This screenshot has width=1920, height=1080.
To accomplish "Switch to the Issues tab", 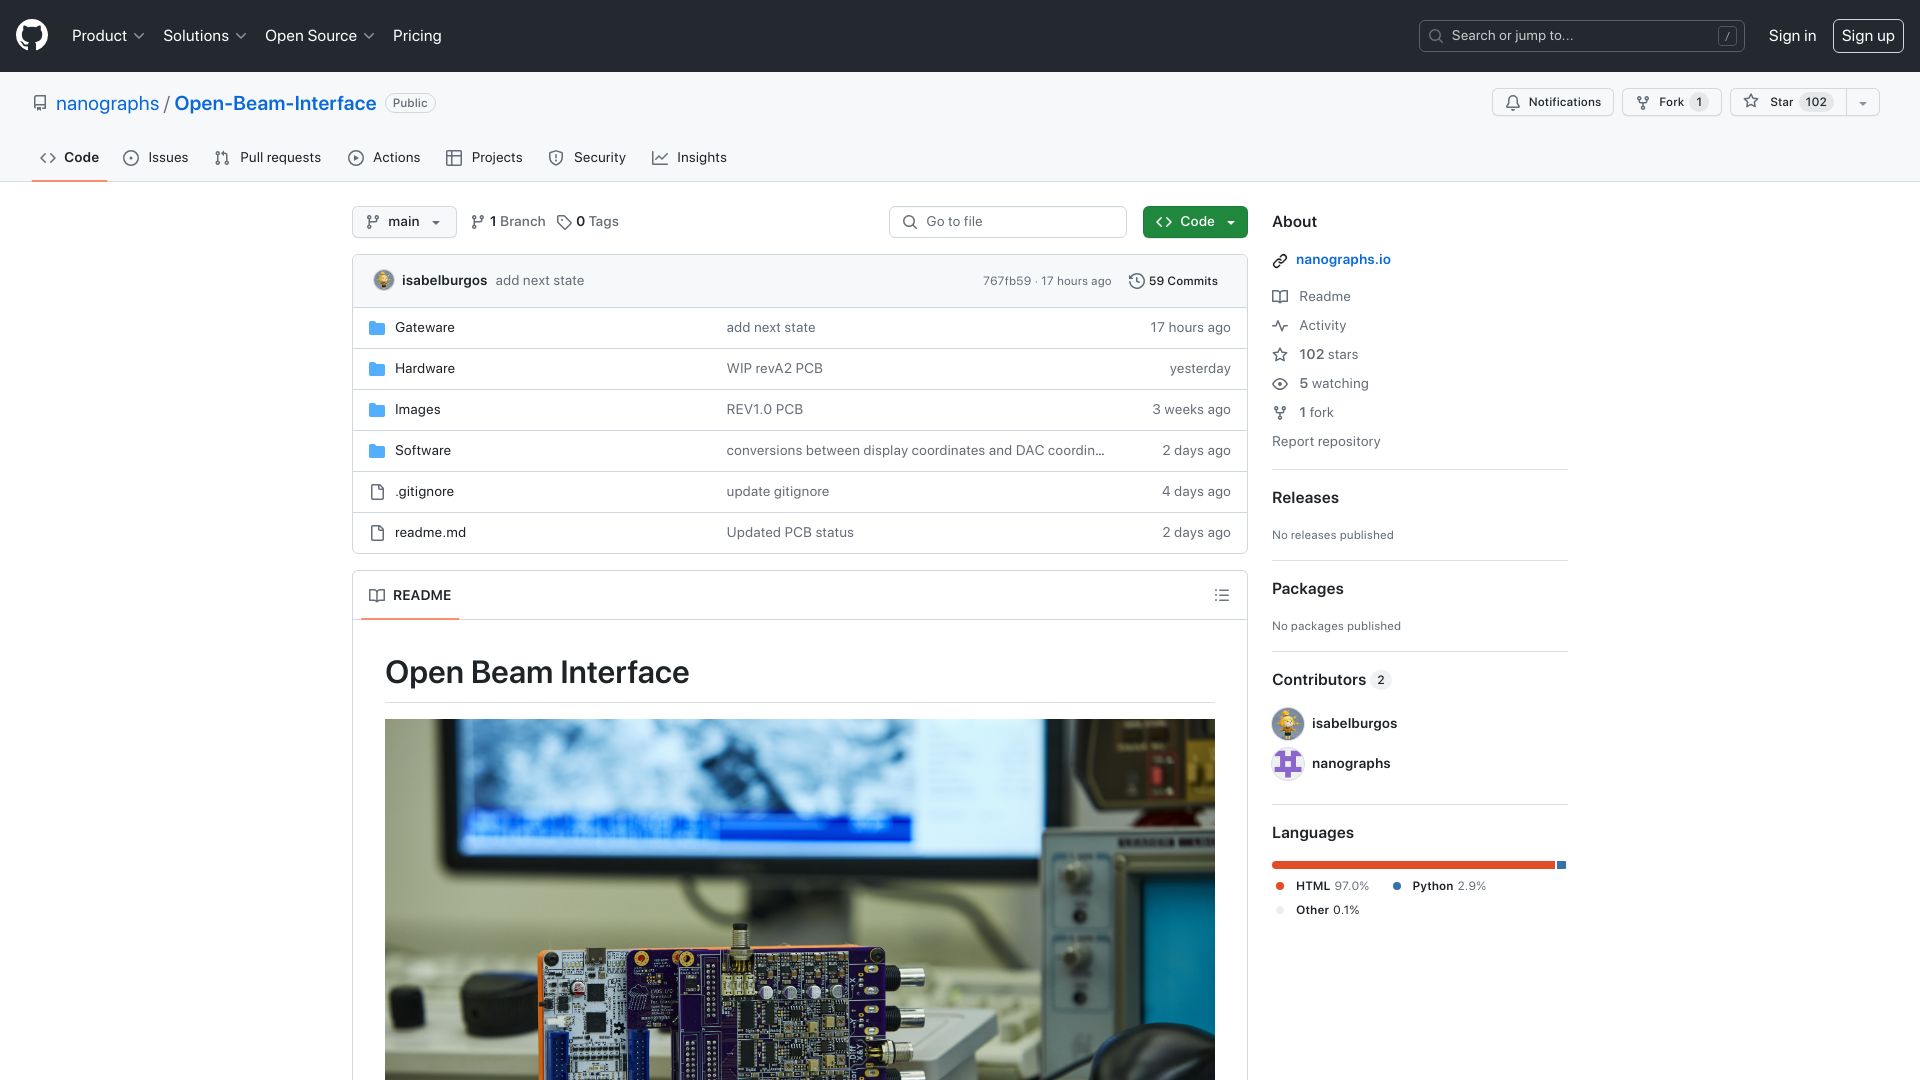I will tap(156, 158).
